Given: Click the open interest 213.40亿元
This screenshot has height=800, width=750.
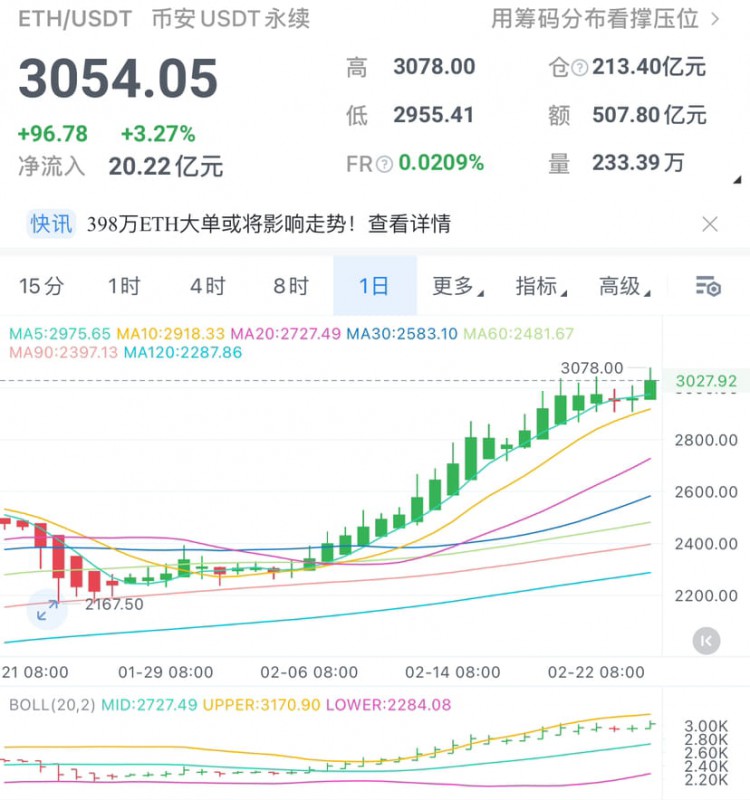Looking at the screenshot, I should point(649,67).
